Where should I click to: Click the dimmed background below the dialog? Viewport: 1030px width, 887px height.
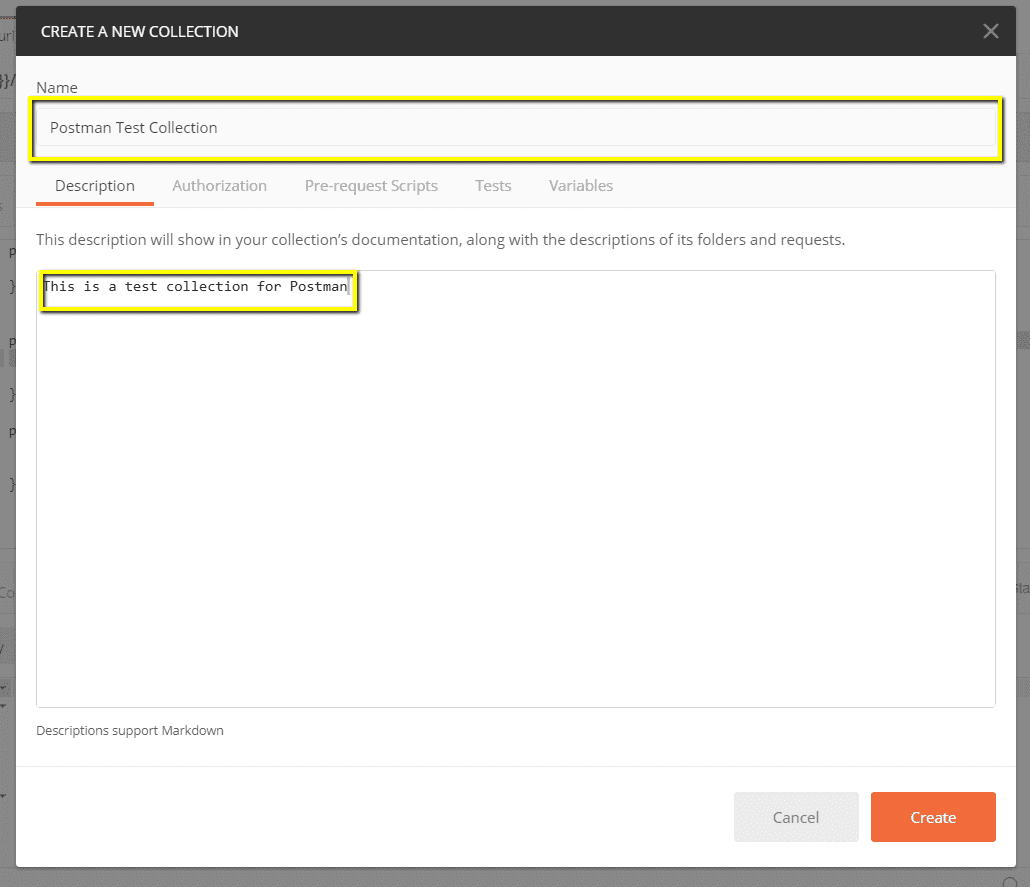pyautogui.click(x=515, y=878)
